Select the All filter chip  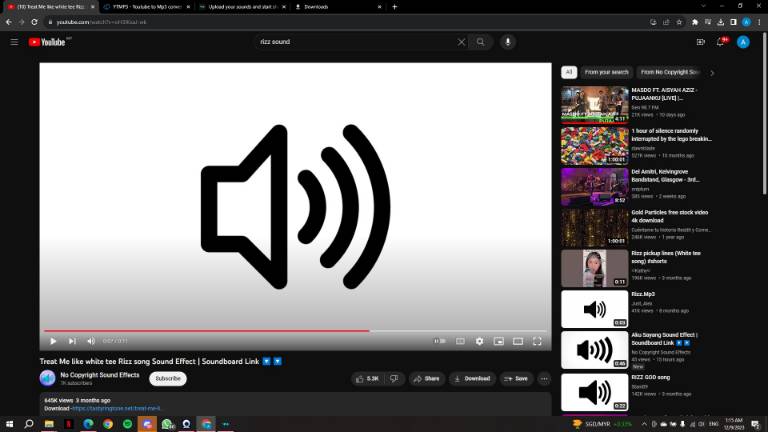[x=569, y=72]
